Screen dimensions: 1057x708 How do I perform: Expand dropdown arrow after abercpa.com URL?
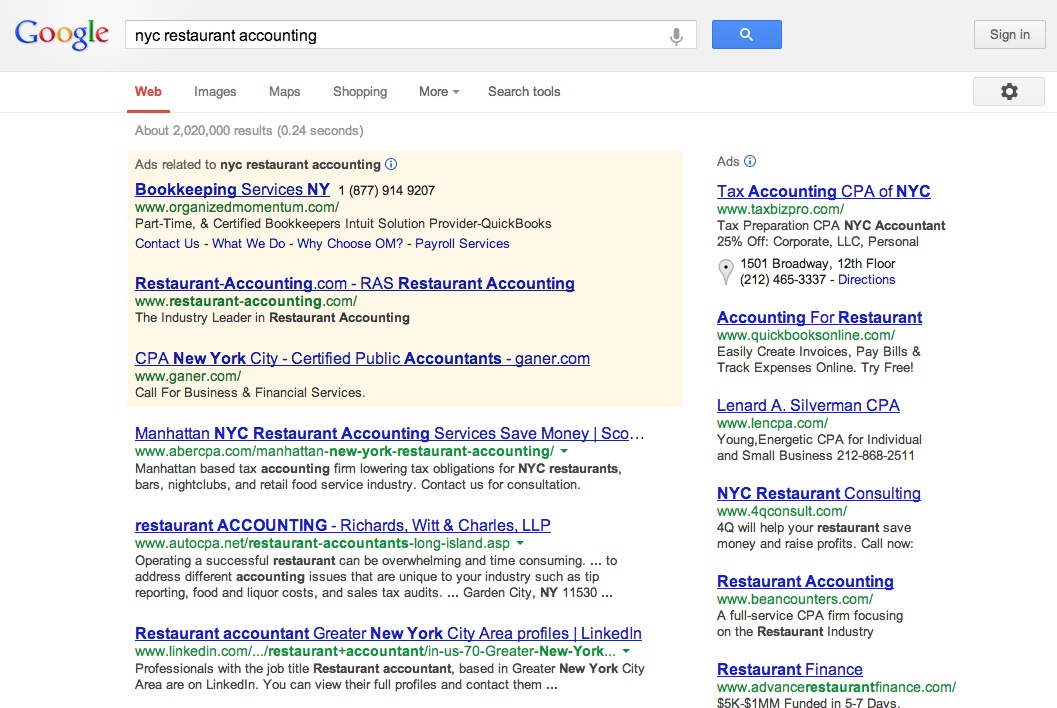coord(564,451)
